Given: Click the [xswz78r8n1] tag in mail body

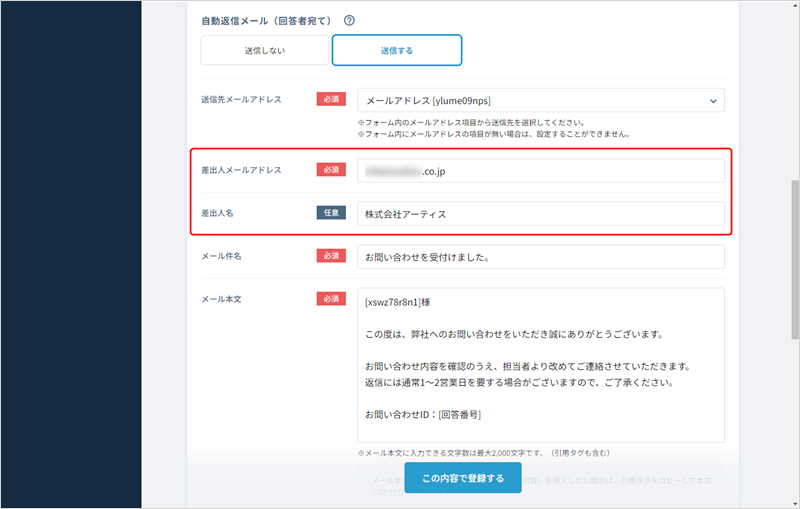Looking at the screenshot, I should coord(398,301).
